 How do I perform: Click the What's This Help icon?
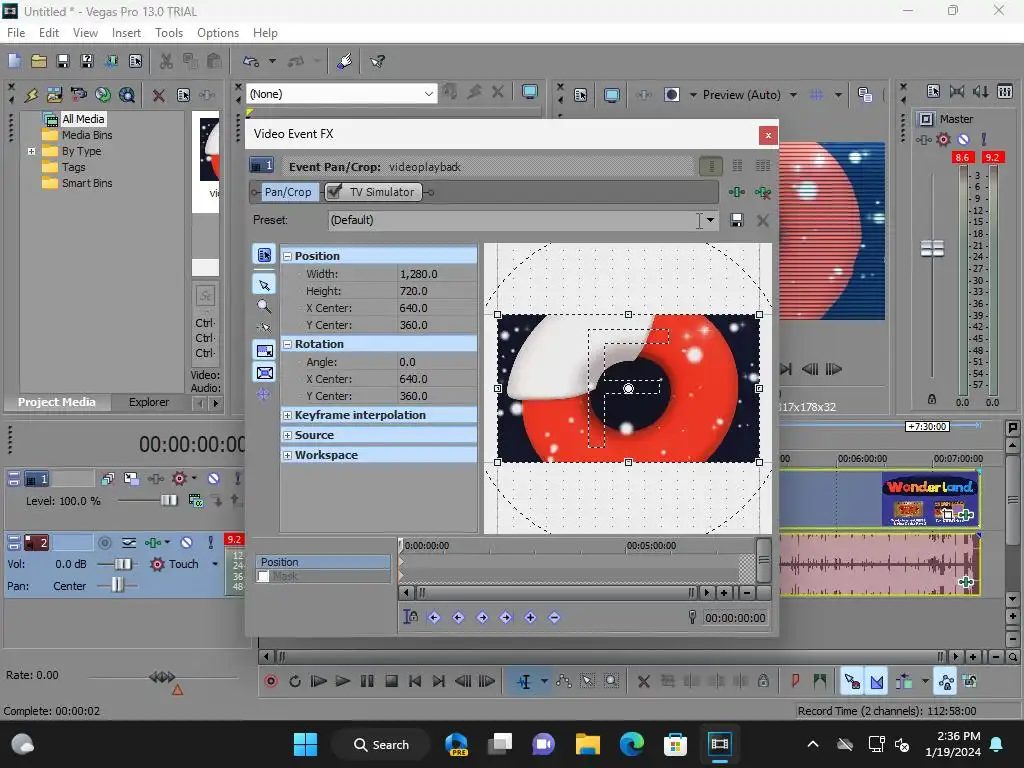[x=378, y=61]
